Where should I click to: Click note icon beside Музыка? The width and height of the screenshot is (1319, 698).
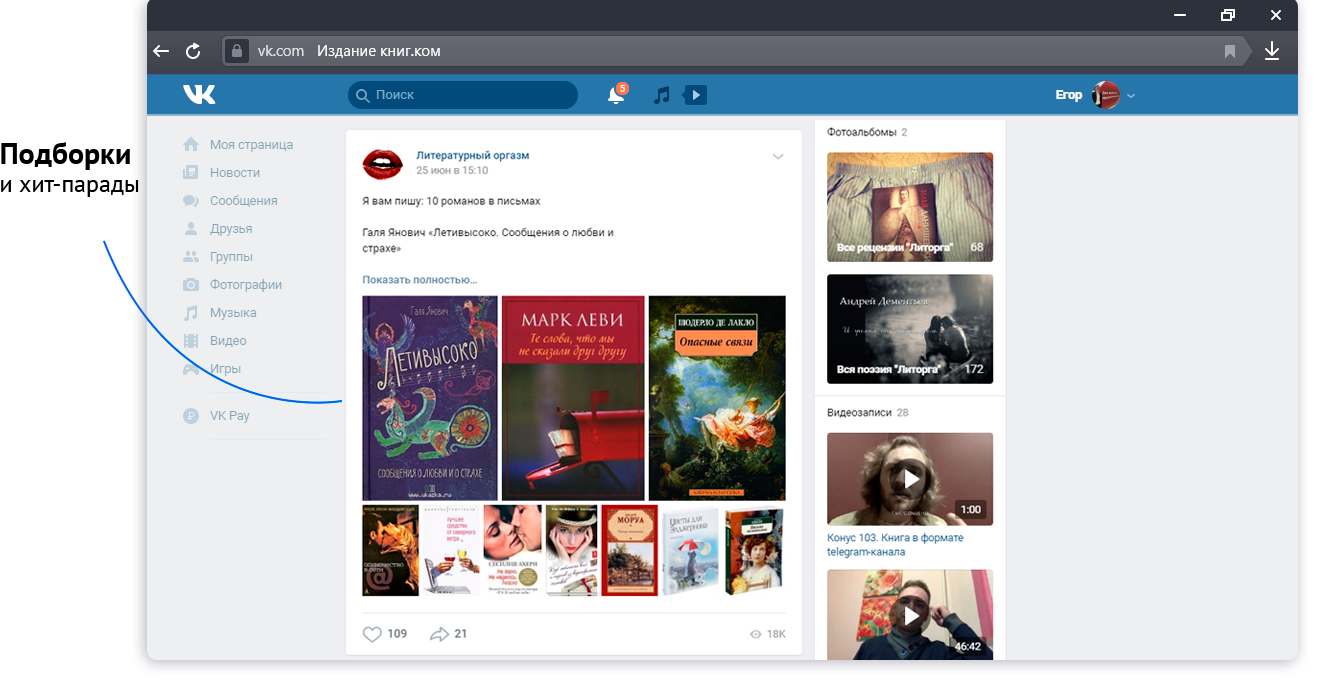[191, 313]
